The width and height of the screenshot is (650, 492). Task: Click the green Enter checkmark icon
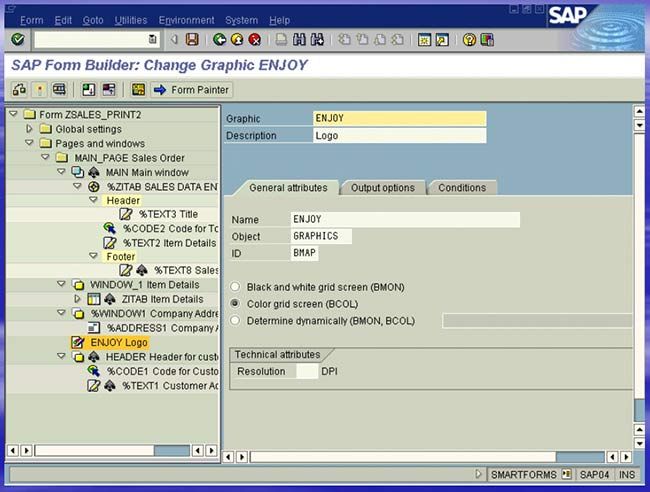pos(18,40)
